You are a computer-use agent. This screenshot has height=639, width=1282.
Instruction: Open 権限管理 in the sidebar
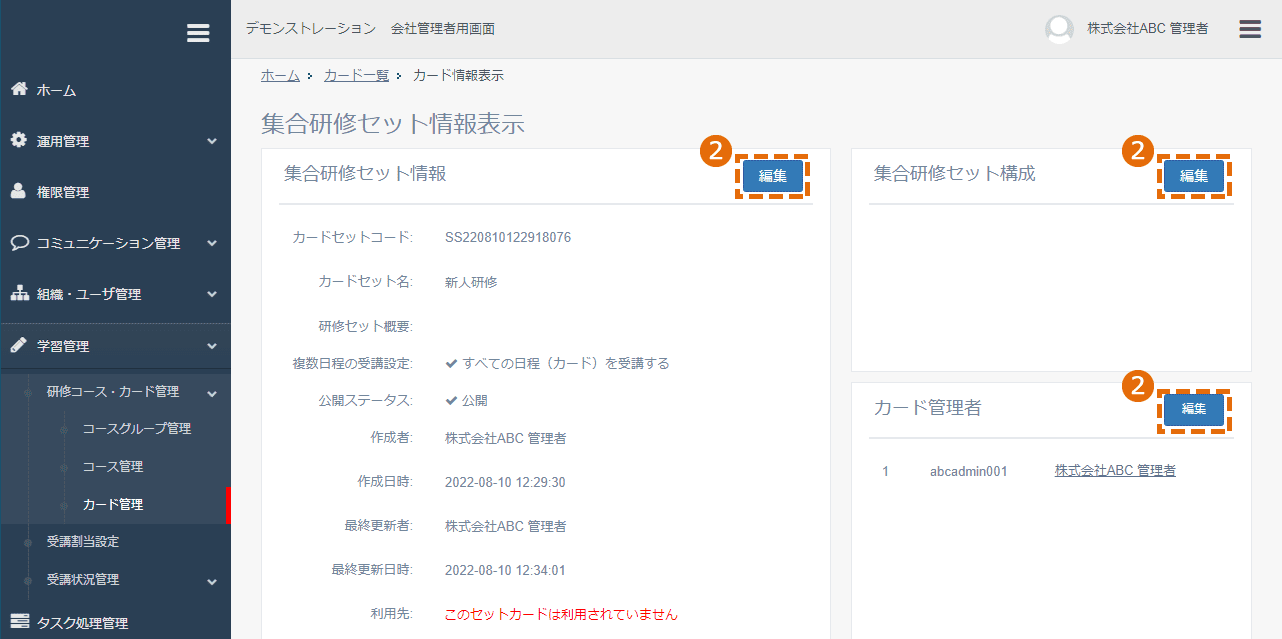click(x=63, y=192)
